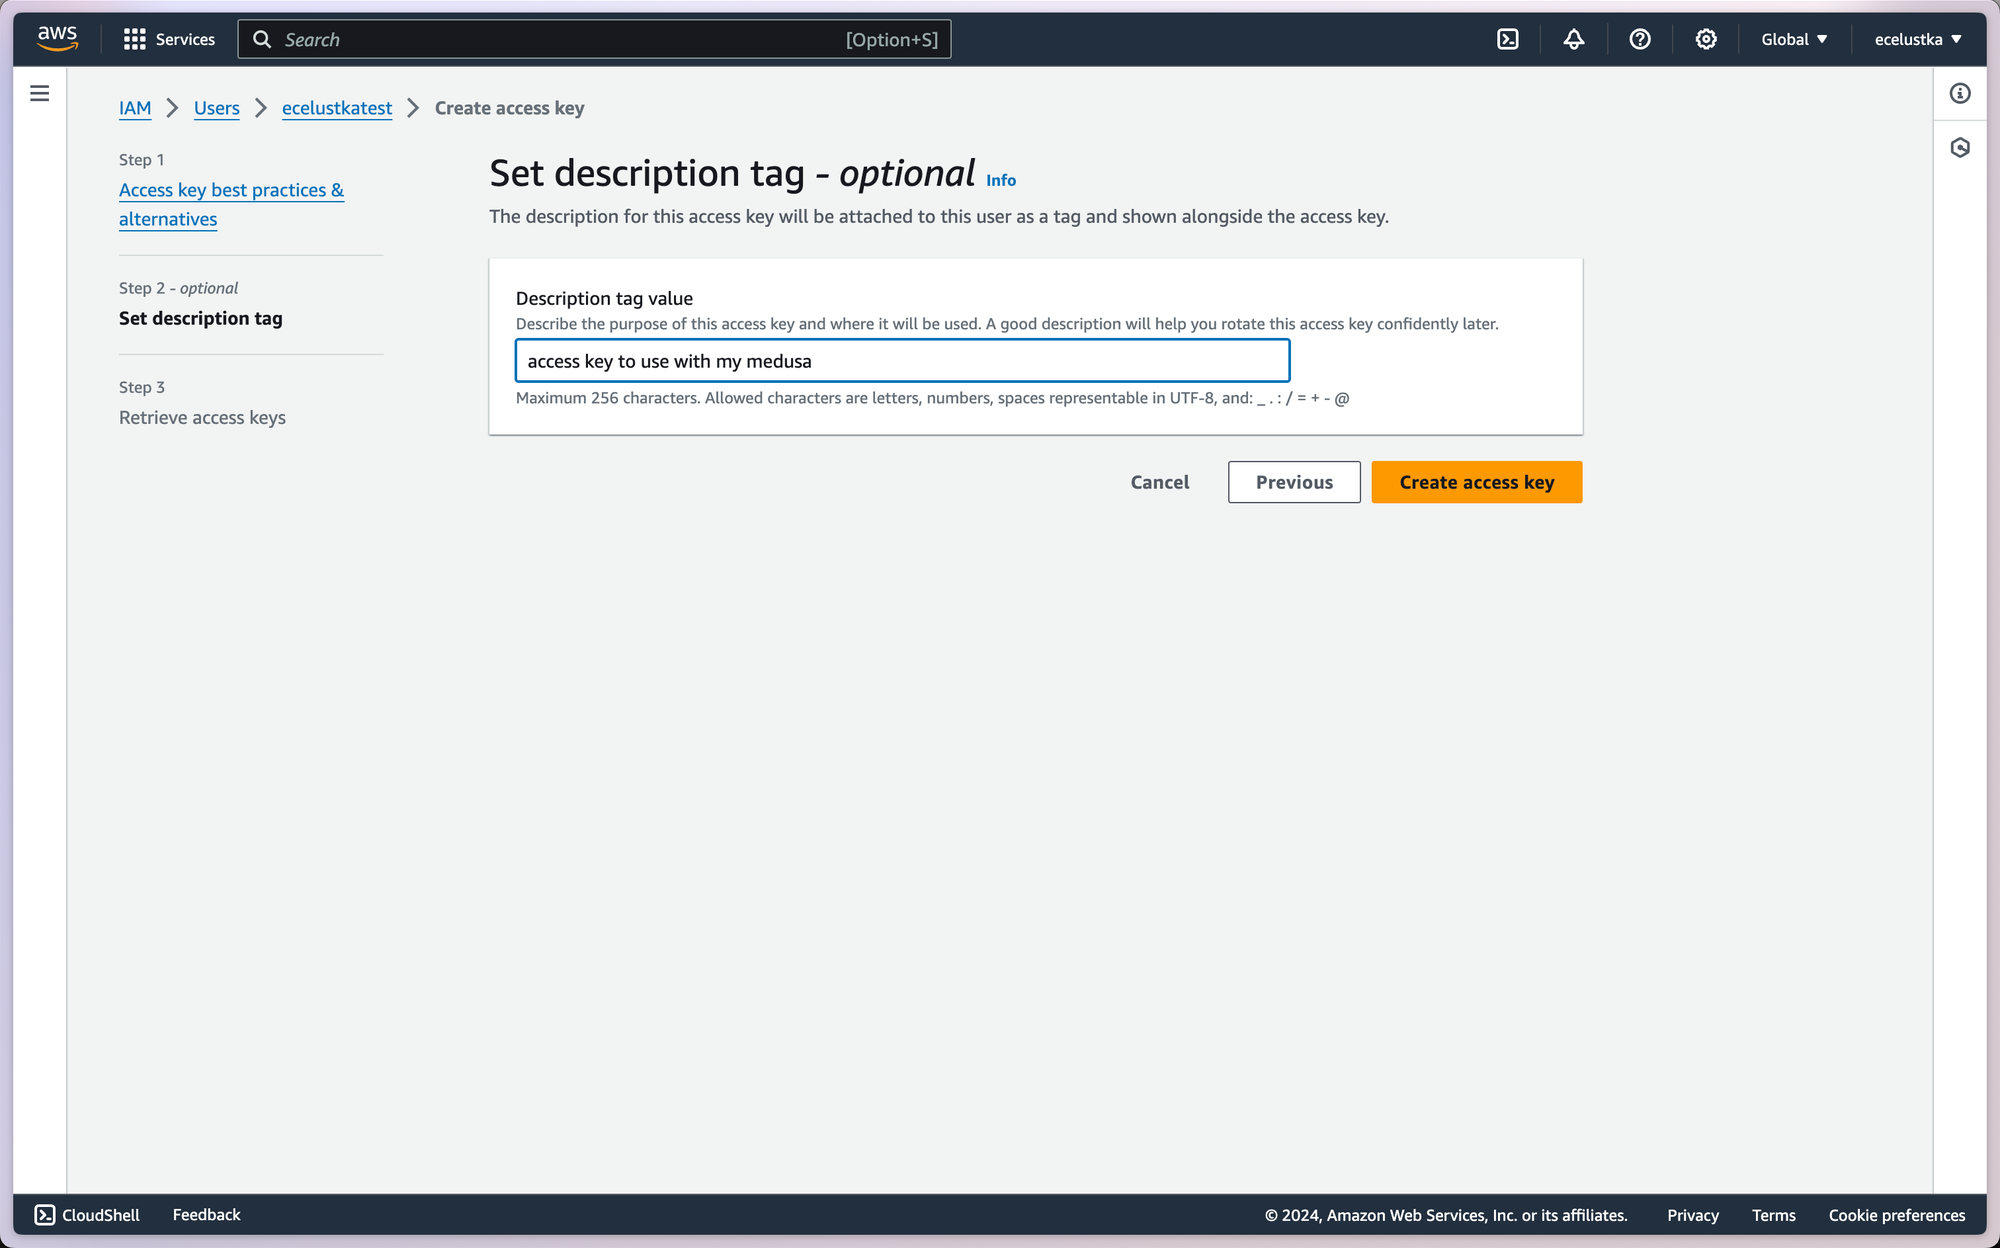Open the Services grid menu

(169, 39)
